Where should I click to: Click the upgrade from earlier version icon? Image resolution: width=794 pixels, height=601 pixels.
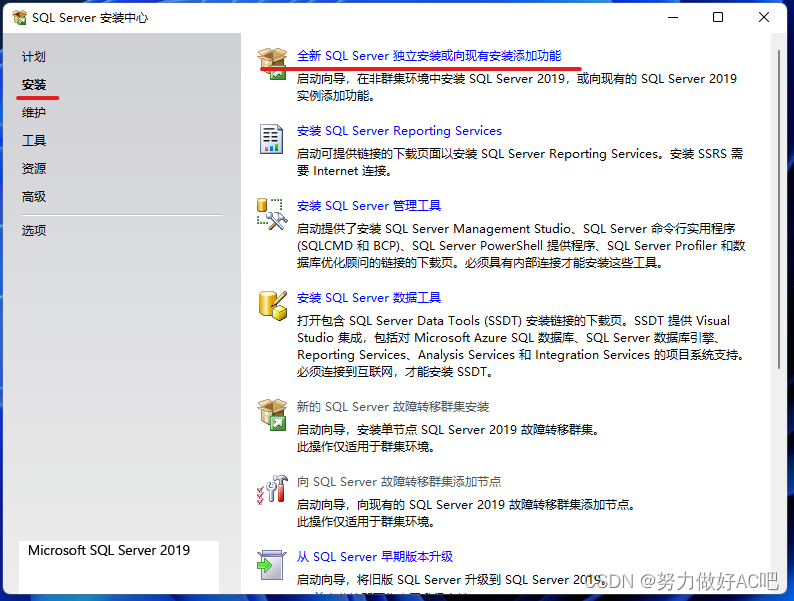point(271,565)
